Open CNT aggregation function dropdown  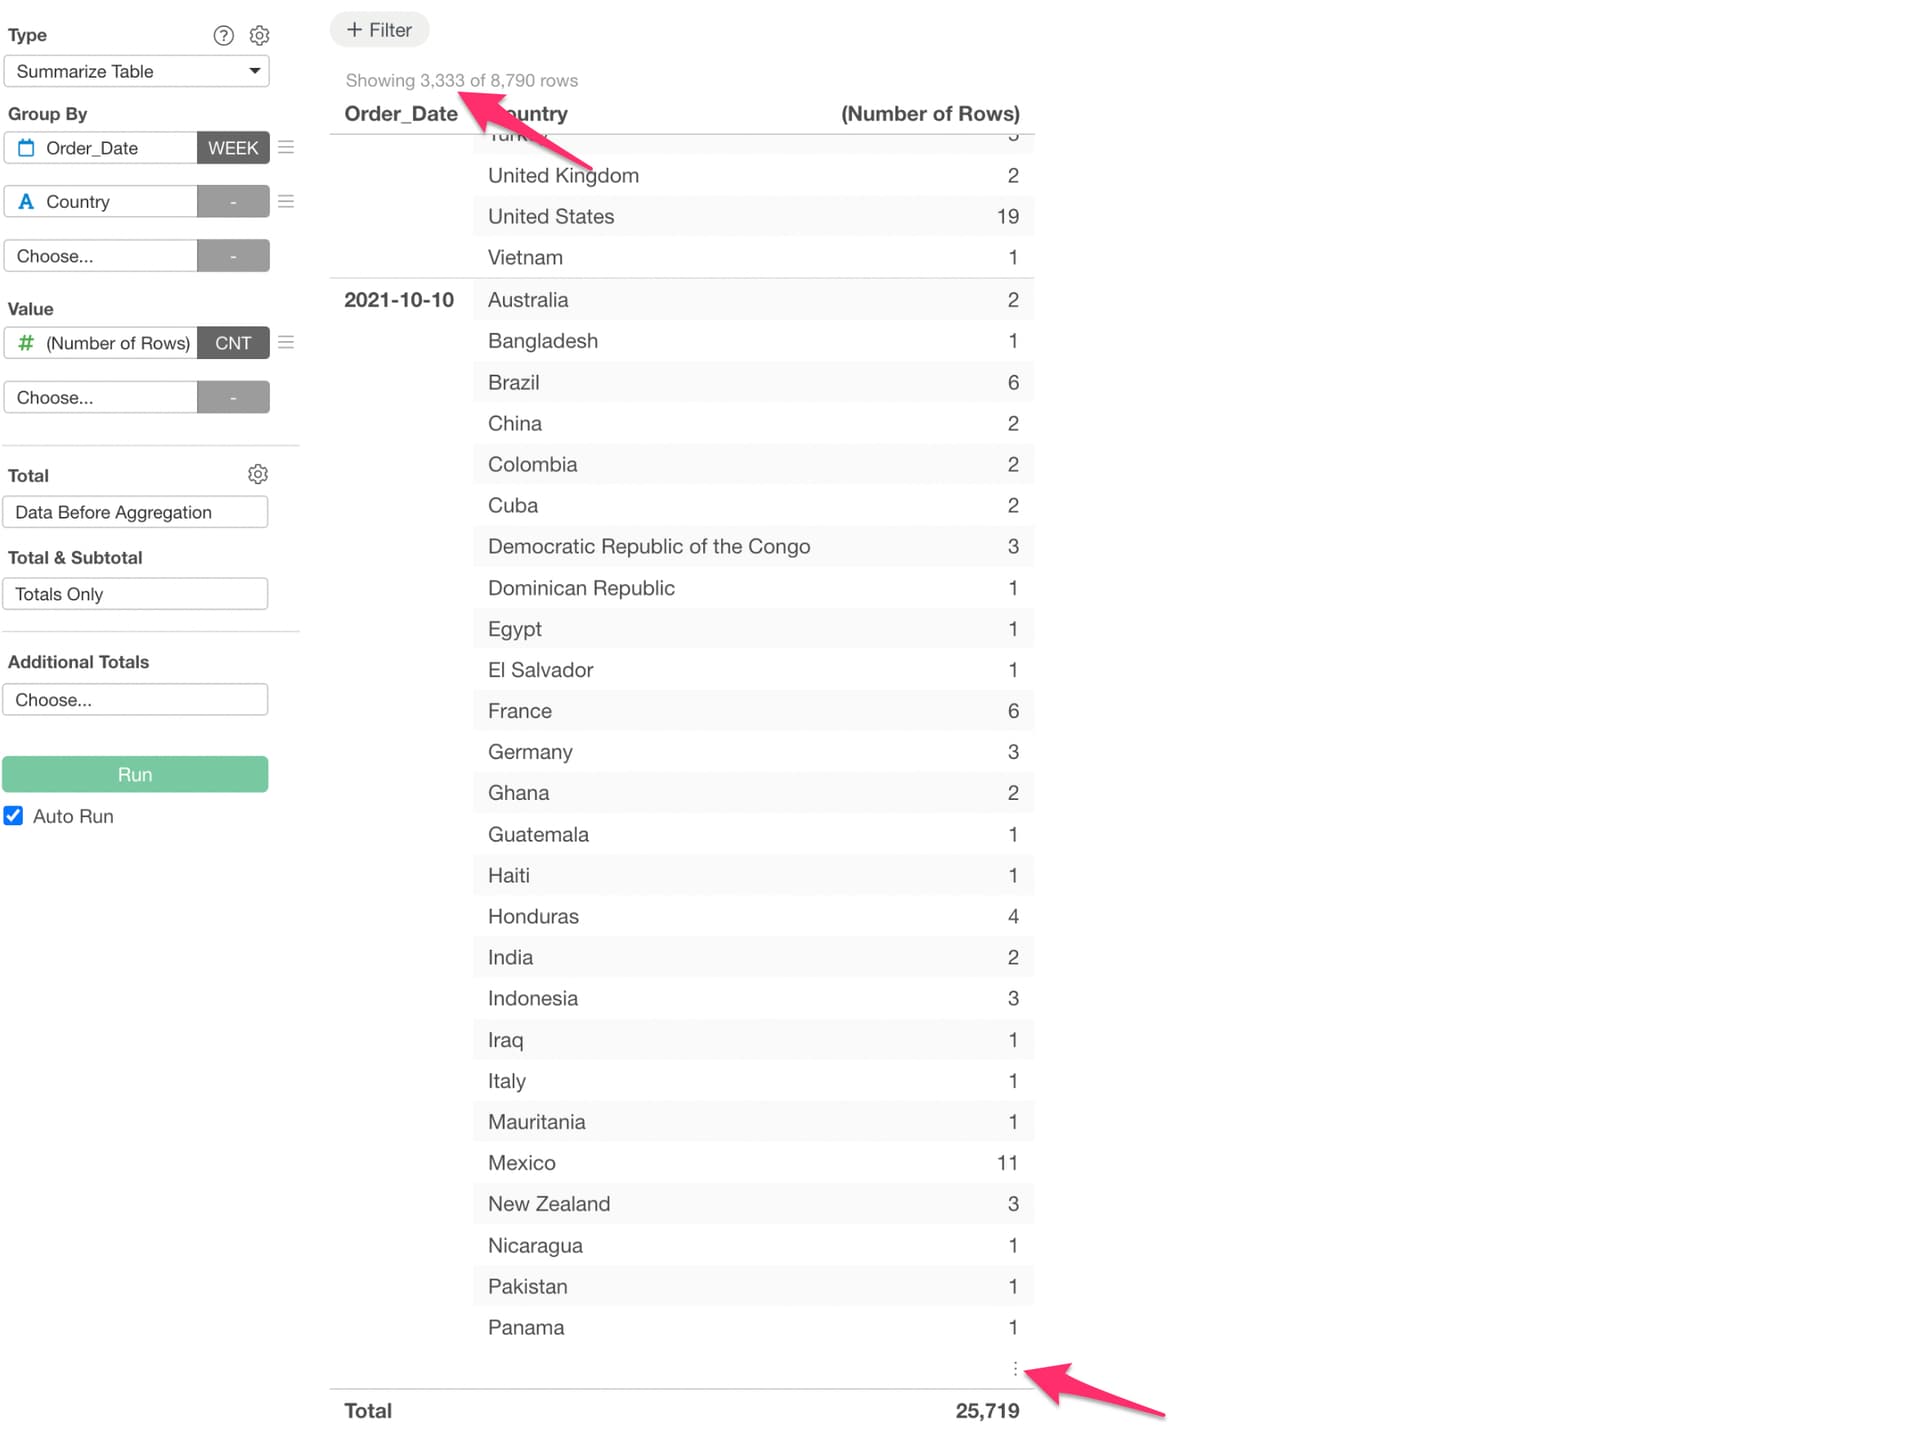(x=233, y=343)
